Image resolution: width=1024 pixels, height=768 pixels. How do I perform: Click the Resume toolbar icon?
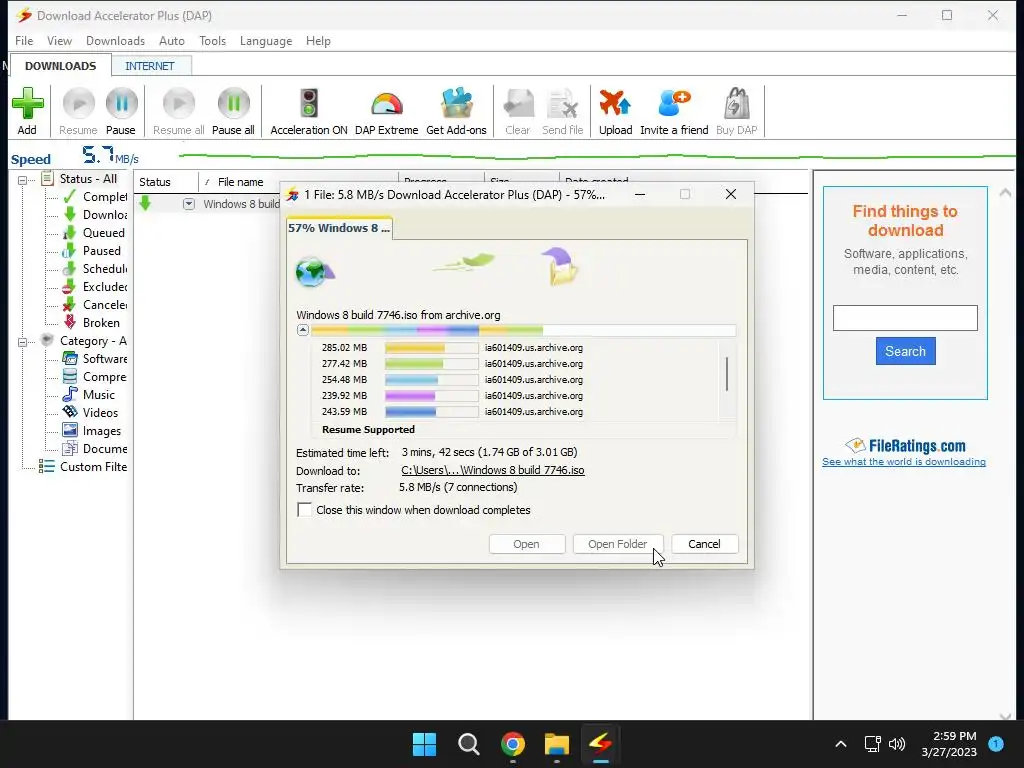pos(78,104)
